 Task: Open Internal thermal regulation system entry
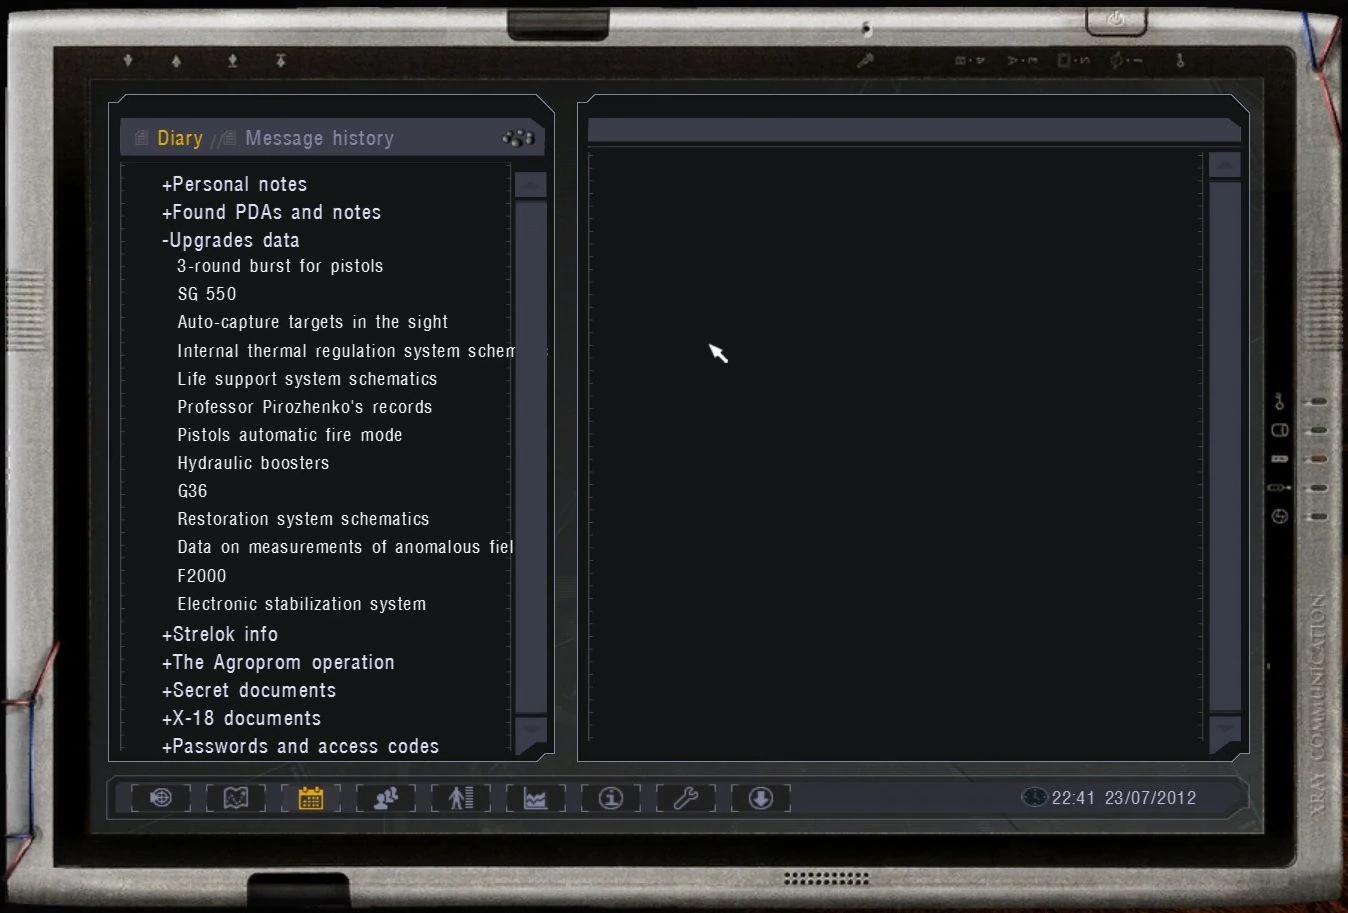[345, 351]
